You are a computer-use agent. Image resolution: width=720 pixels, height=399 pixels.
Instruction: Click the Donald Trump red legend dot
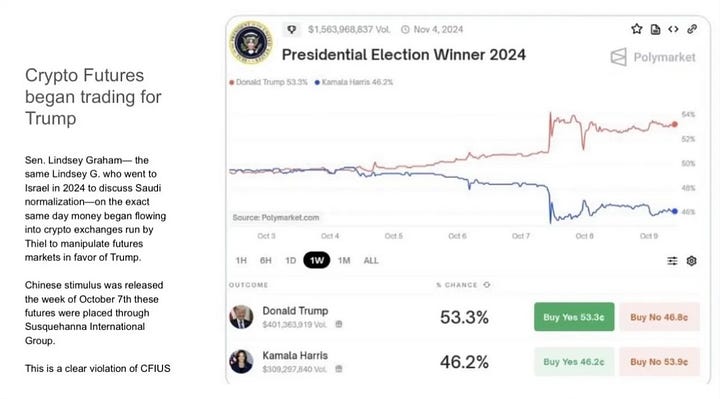click(x=232, y=82)
